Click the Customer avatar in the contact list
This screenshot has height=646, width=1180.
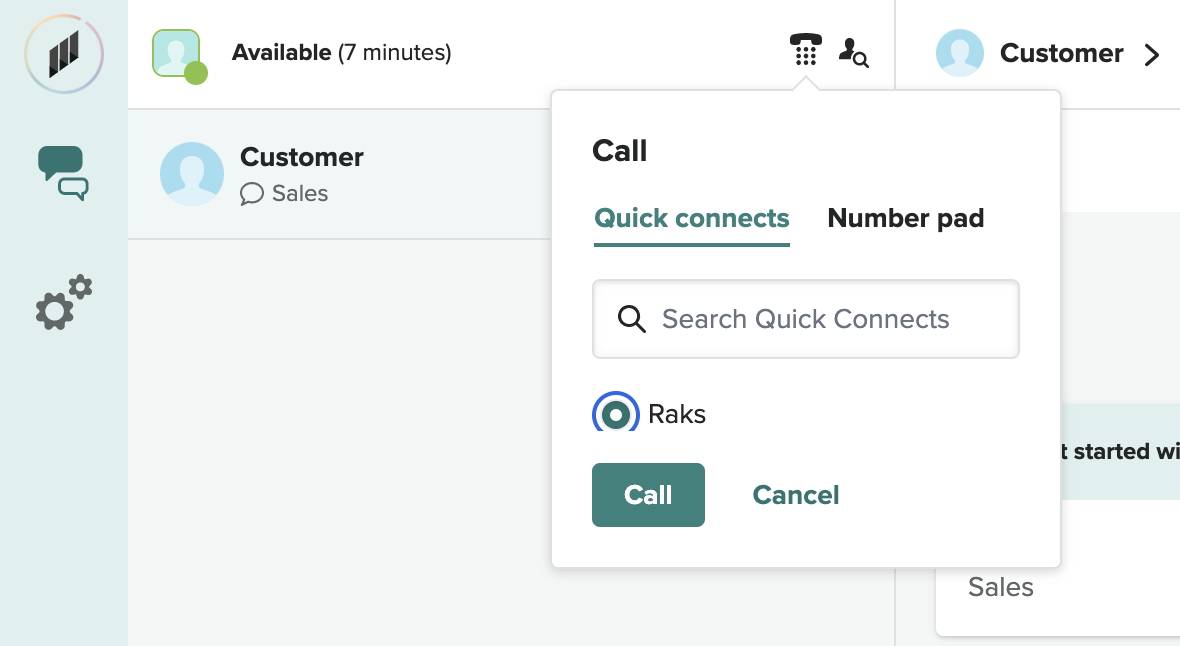pos(192,174)
